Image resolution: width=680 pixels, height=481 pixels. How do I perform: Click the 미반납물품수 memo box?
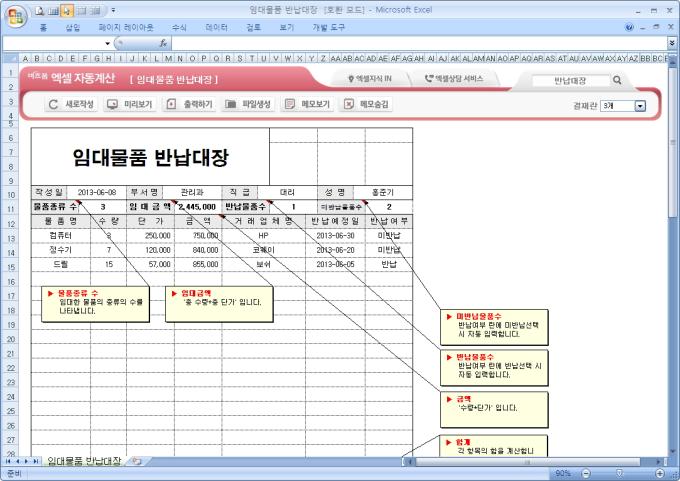tap(494, 327)
